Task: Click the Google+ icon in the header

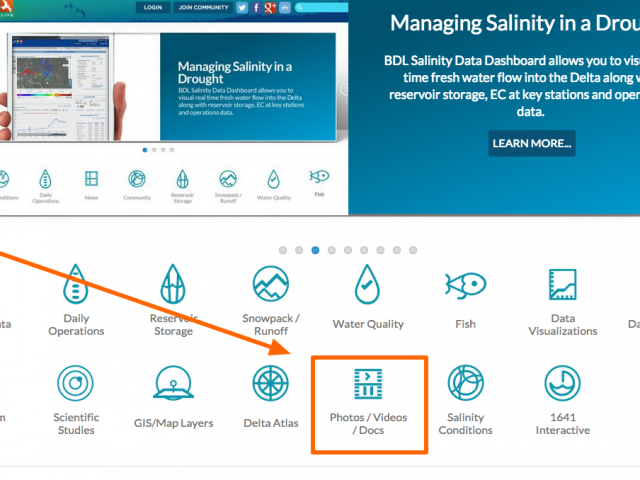Action: [x=270, y=7]
